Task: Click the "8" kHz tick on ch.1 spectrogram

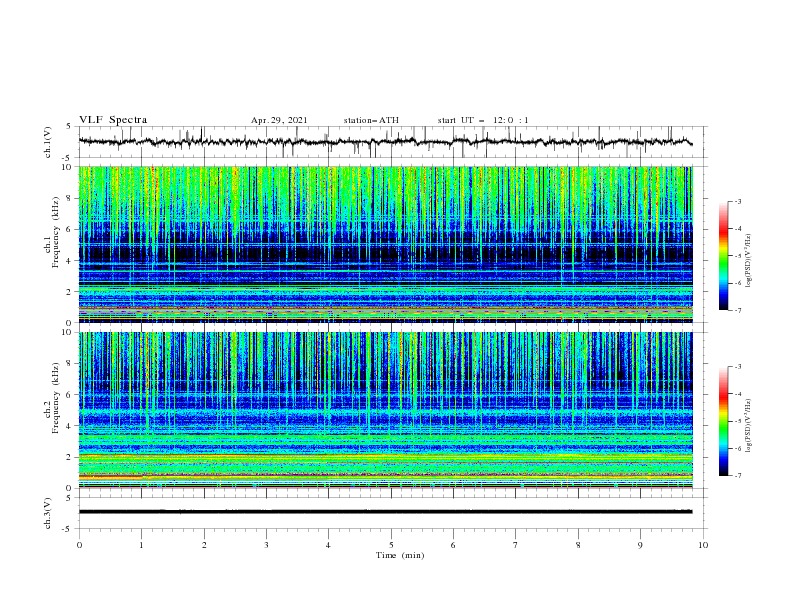Action: [x=70, y=198]
